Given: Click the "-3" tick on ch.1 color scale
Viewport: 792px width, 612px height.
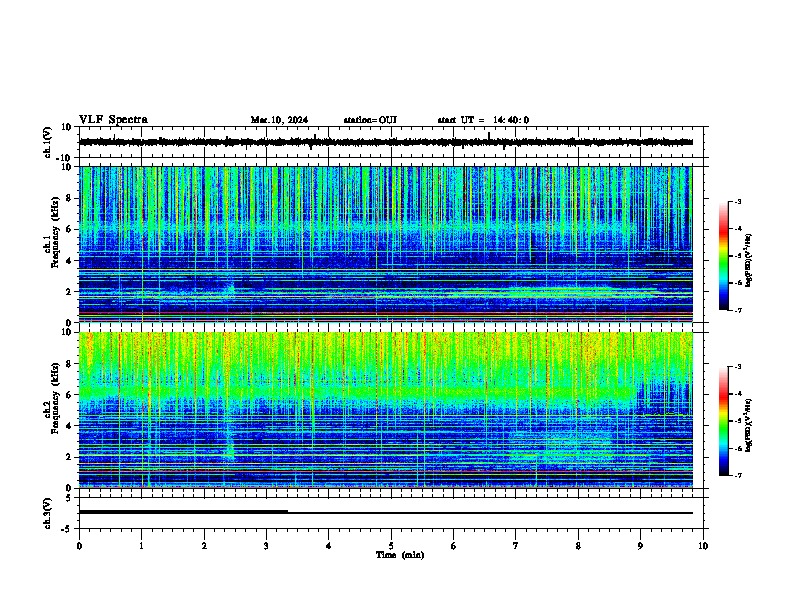Looking at the screenshot, I should (x=738, y=201).
